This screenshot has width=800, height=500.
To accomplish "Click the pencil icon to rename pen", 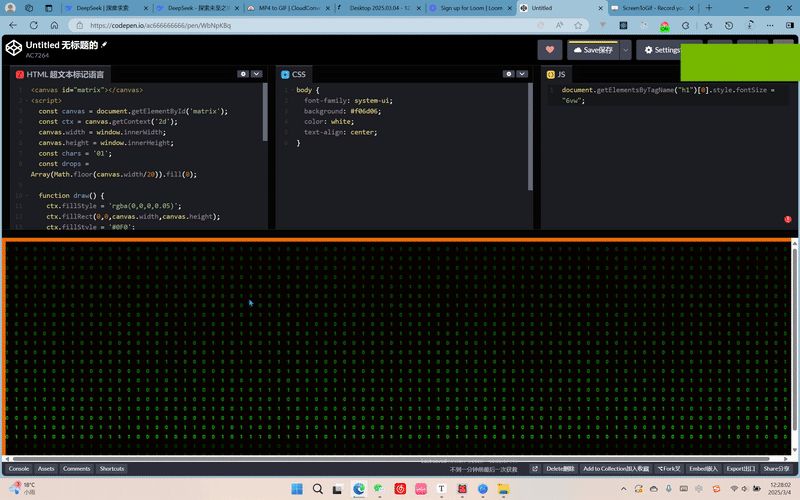I will coord(104,45).
